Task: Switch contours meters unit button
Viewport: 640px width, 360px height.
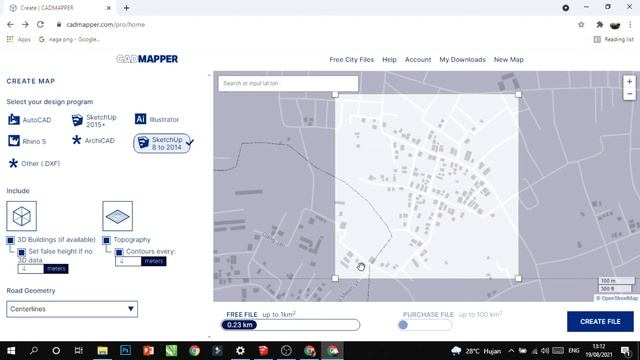Action: point(153,261)
